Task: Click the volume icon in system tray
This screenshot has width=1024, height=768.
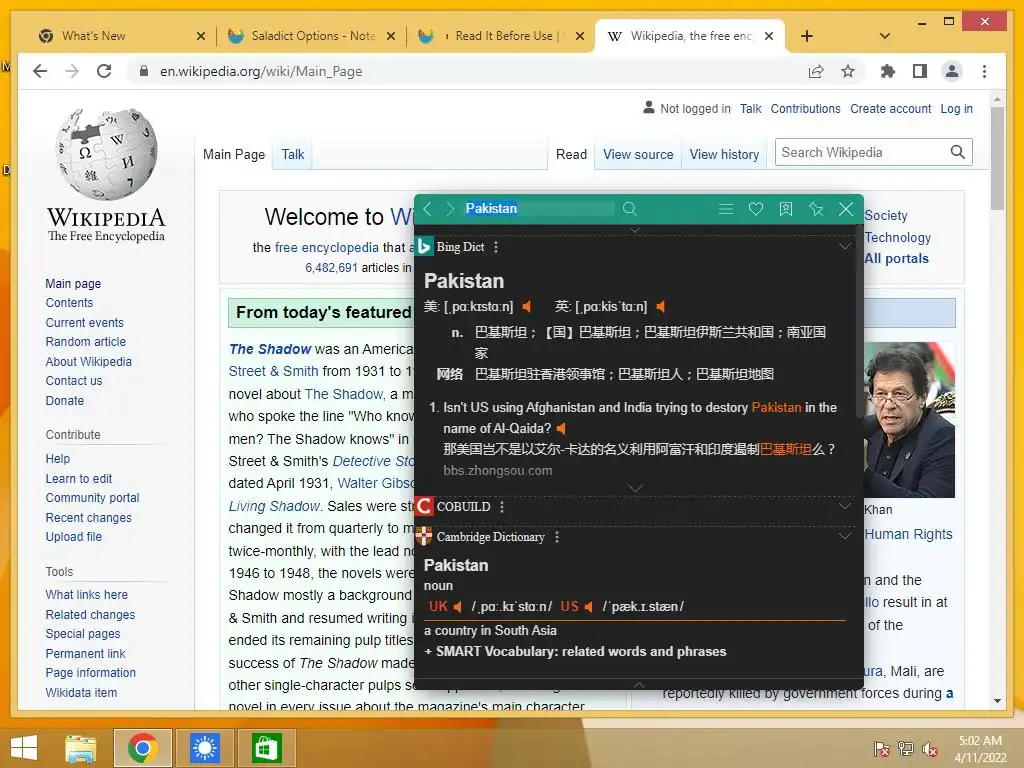Action: [930, 749]
